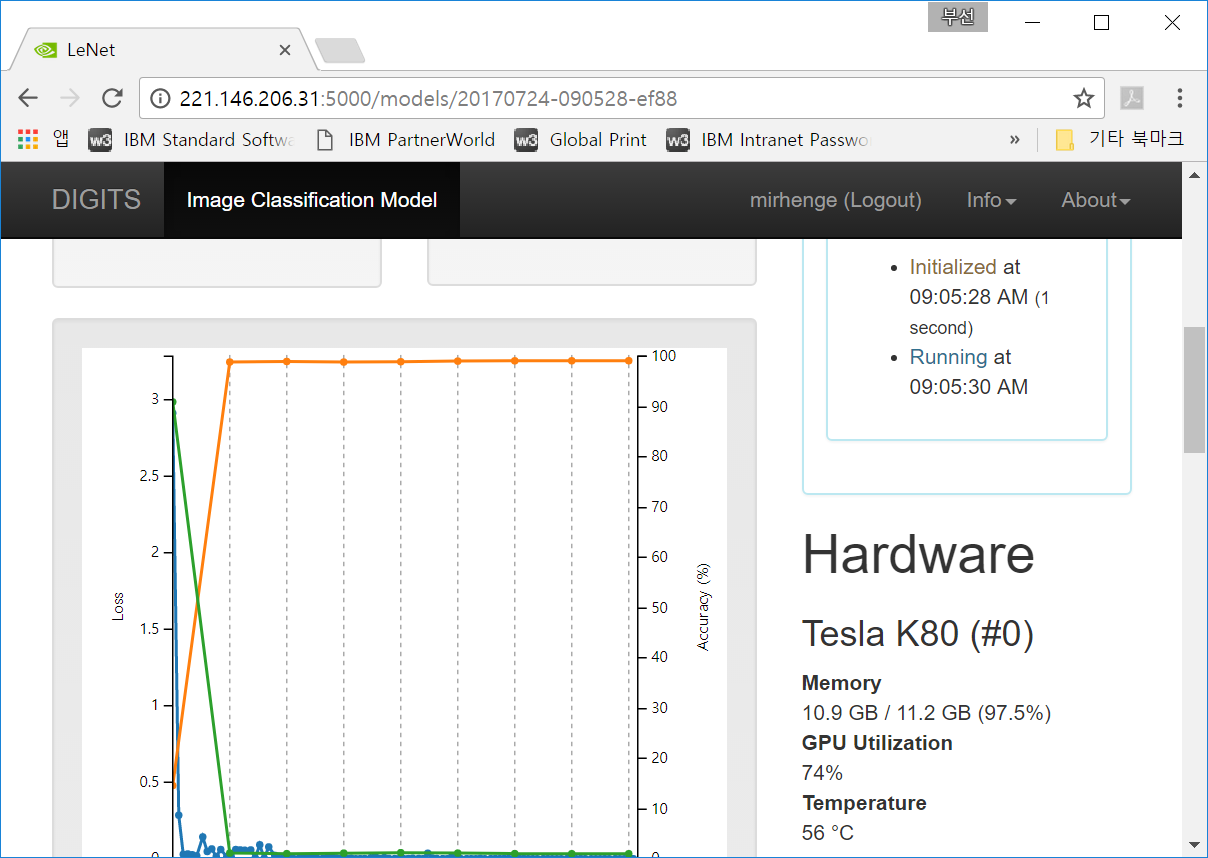This screenshot has width=1208, height=858.
Task: Log out via mirhenge (Logout) link
Action: [x=836, y=200]
